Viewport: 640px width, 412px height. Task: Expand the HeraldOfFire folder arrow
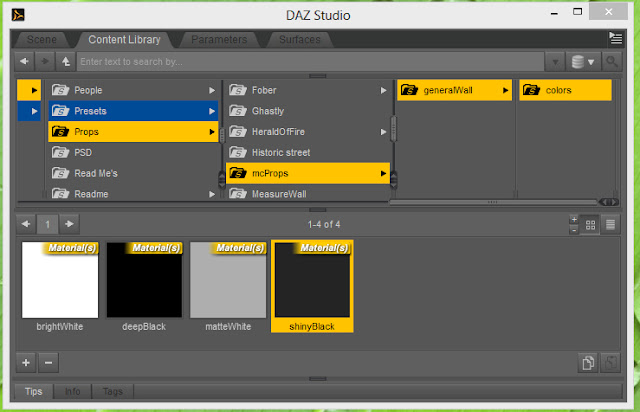pos(383,132)
